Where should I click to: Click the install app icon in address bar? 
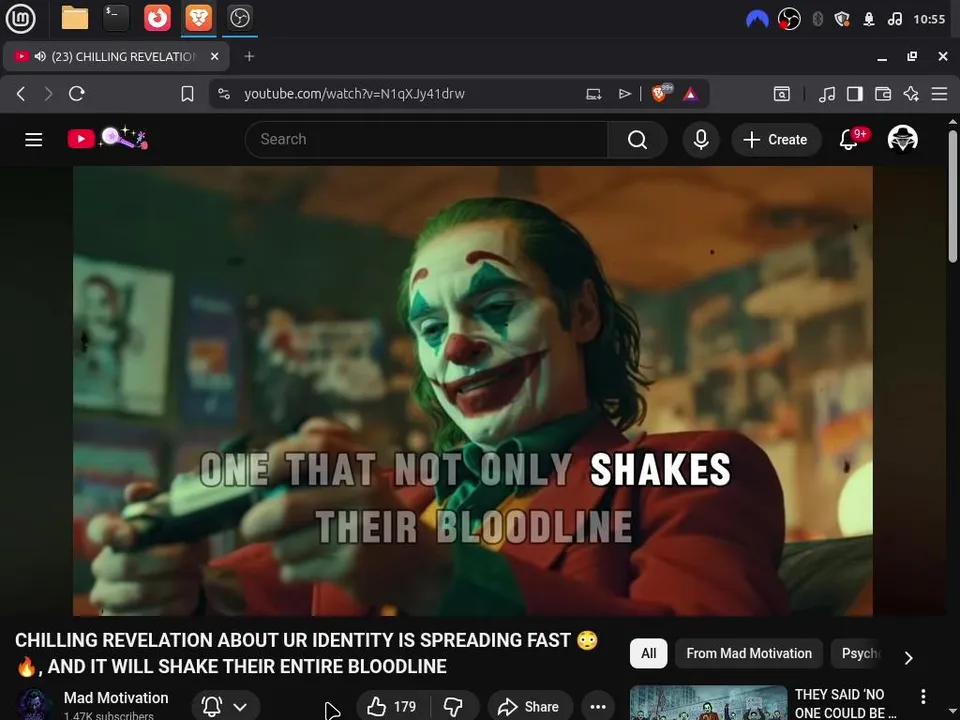593,94
